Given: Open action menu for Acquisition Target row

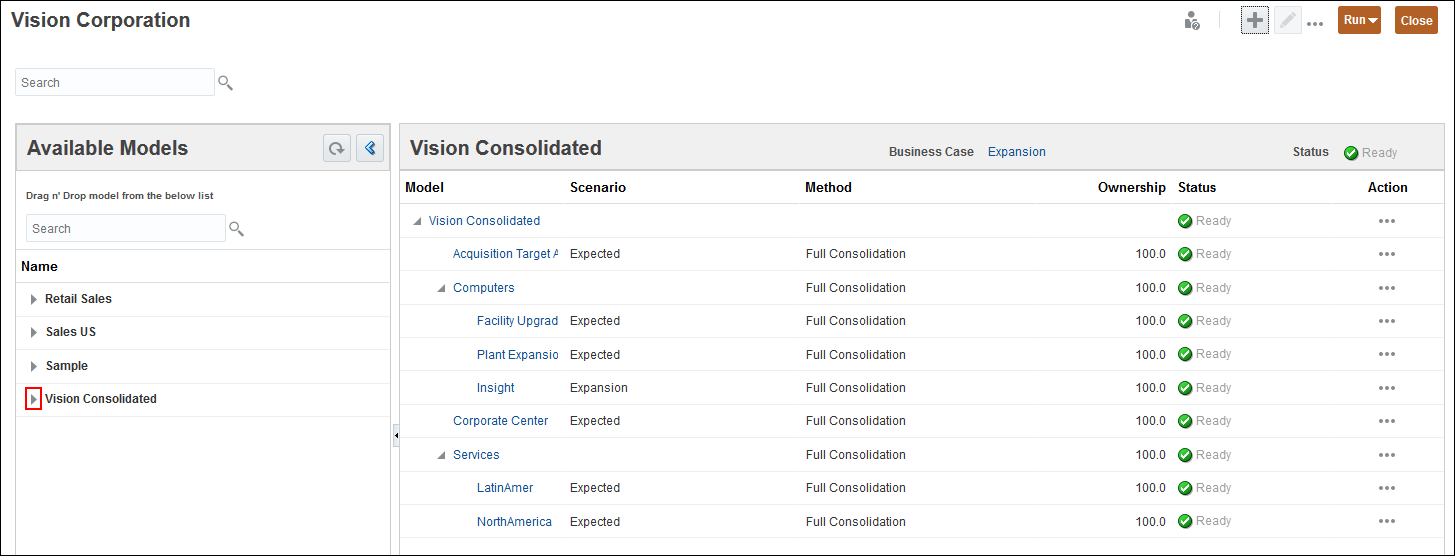Looking at the screenshot, I should tap(1386, 254).
